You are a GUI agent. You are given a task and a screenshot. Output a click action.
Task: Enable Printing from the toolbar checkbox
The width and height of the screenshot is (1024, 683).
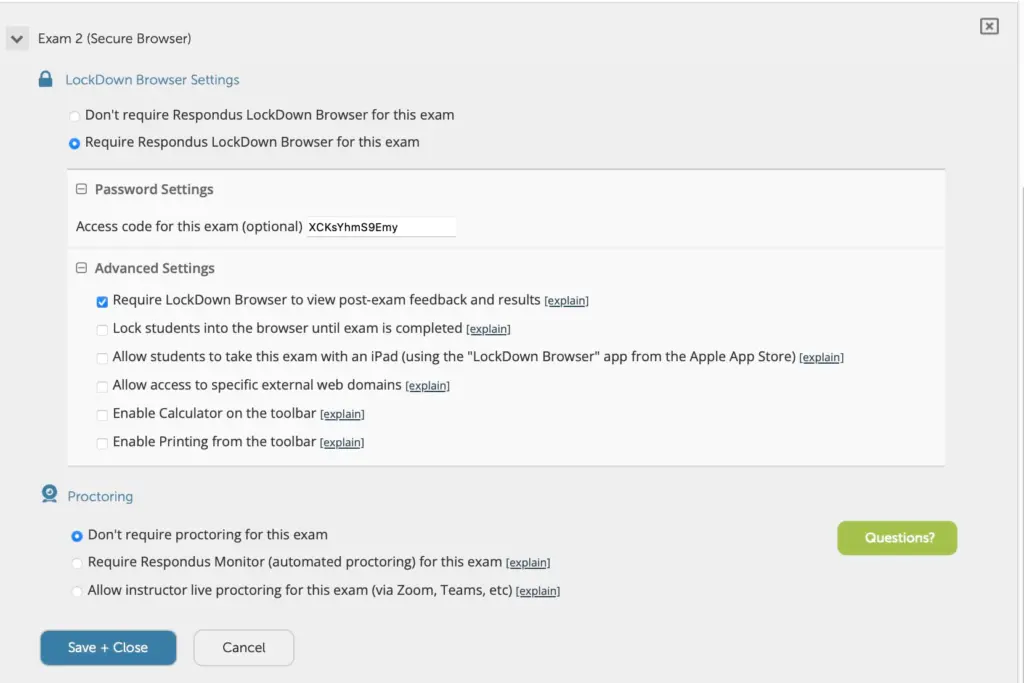(102, 443)
